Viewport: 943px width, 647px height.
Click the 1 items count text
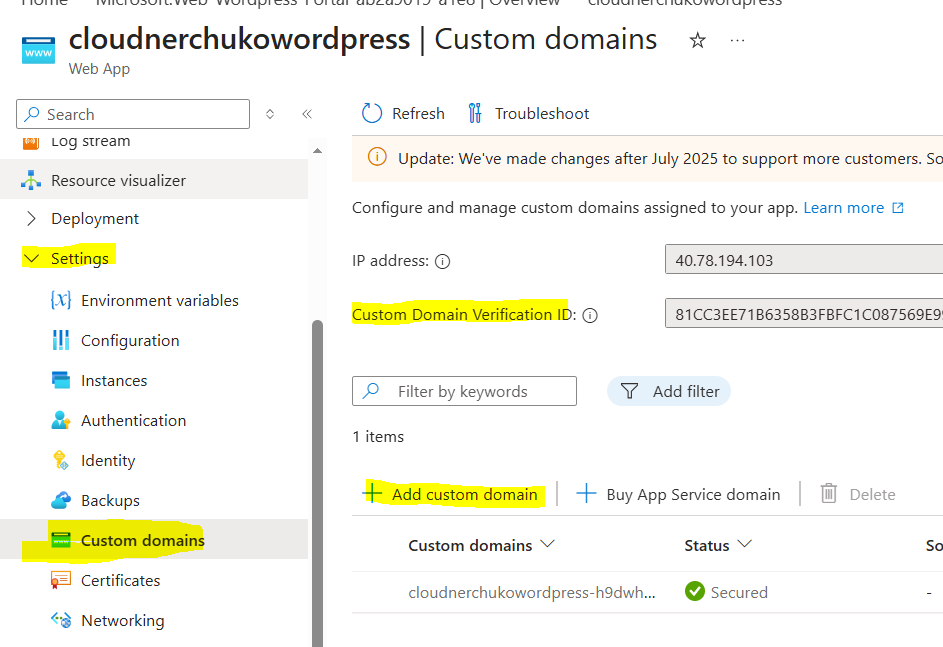[x=378, y=437]
